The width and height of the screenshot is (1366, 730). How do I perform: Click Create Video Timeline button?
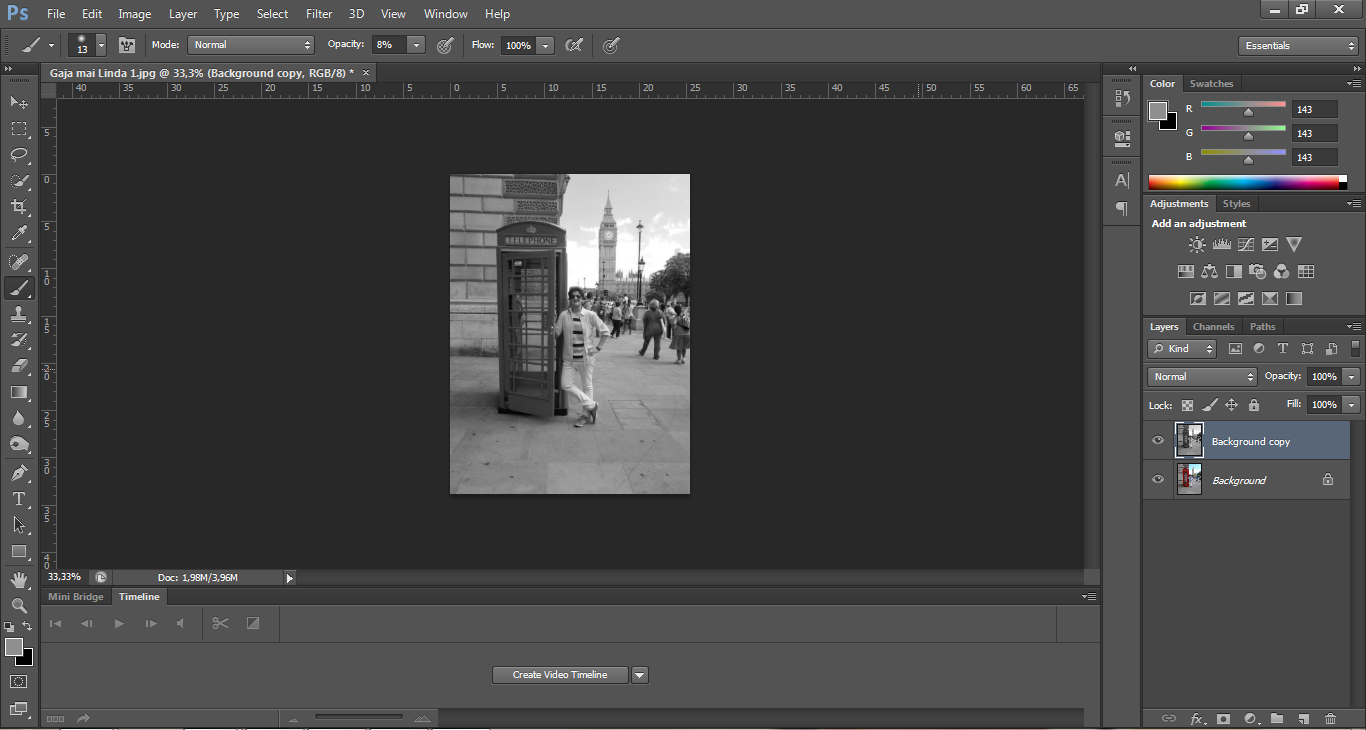560,675
